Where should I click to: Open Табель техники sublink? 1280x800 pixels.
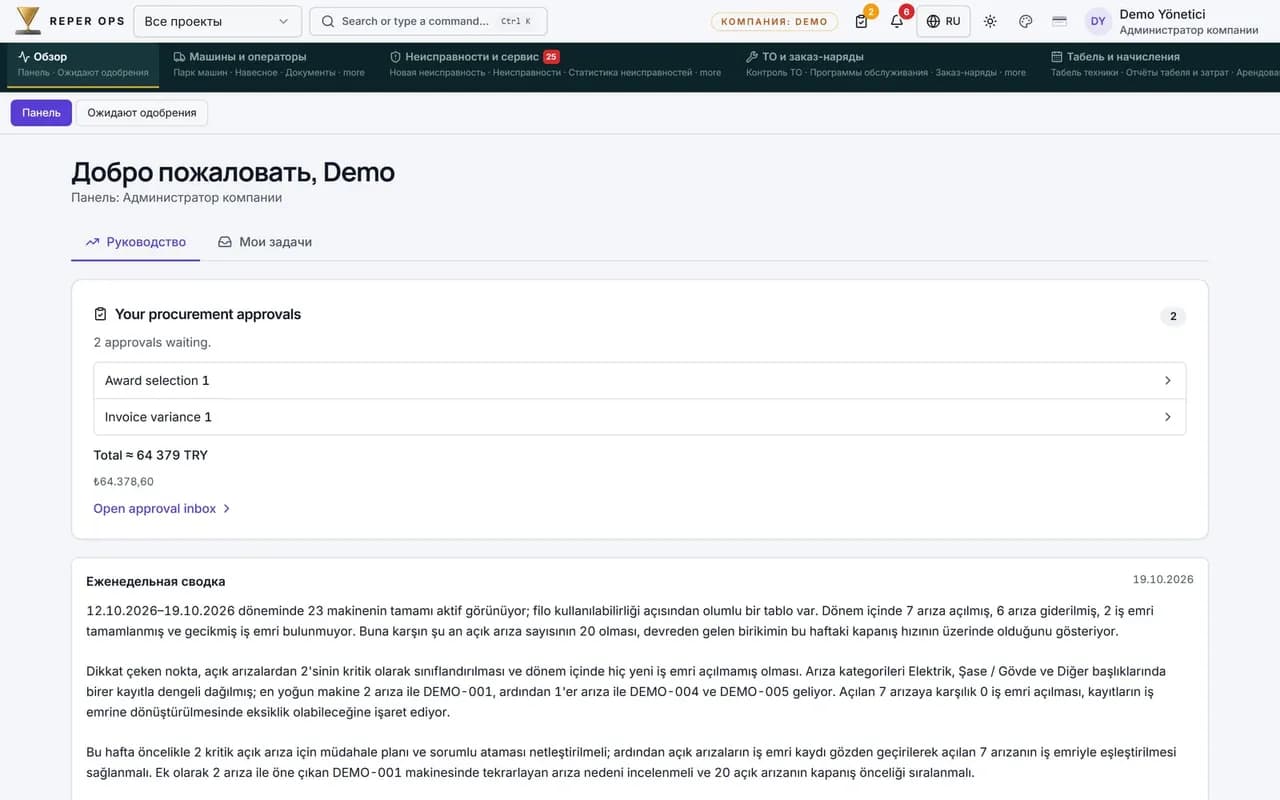1084,73
